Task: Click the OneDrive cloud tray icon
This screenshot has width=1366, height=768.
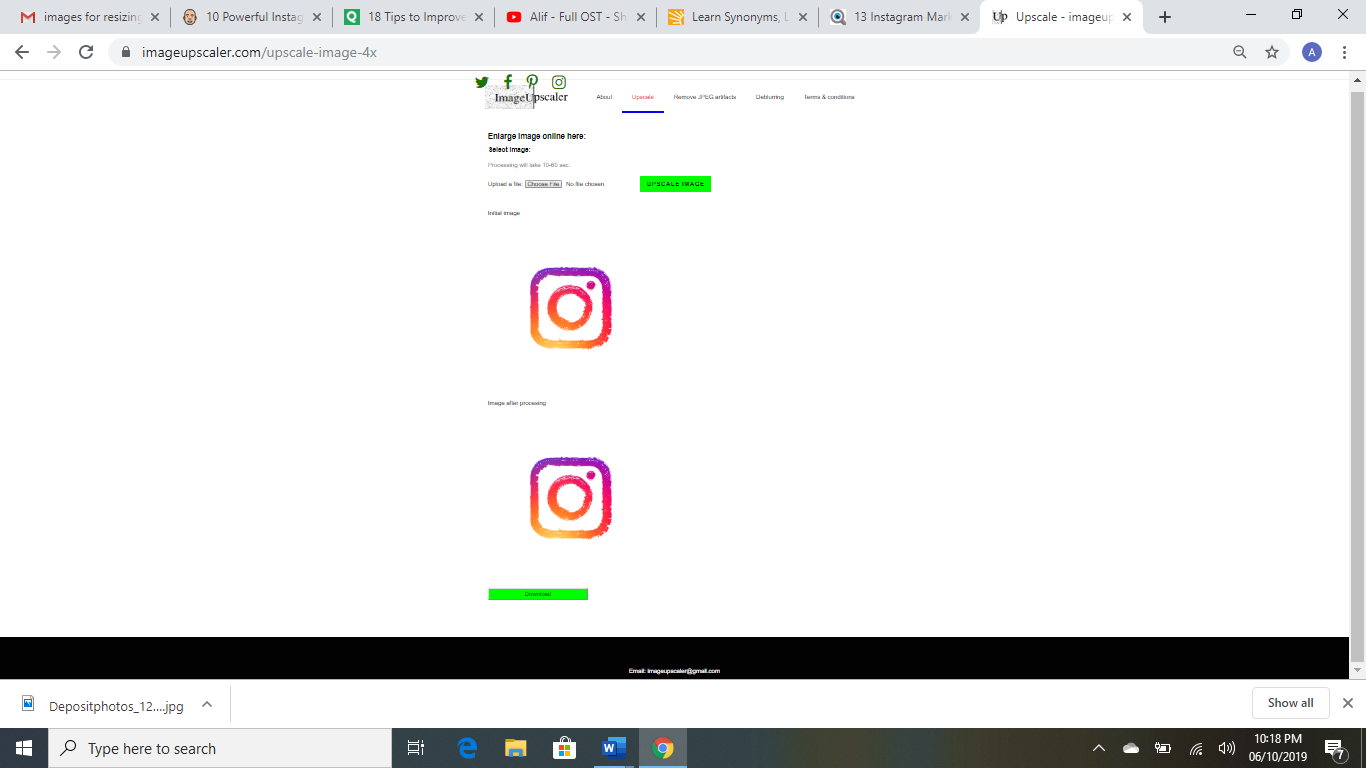Action: point(1131,748)
